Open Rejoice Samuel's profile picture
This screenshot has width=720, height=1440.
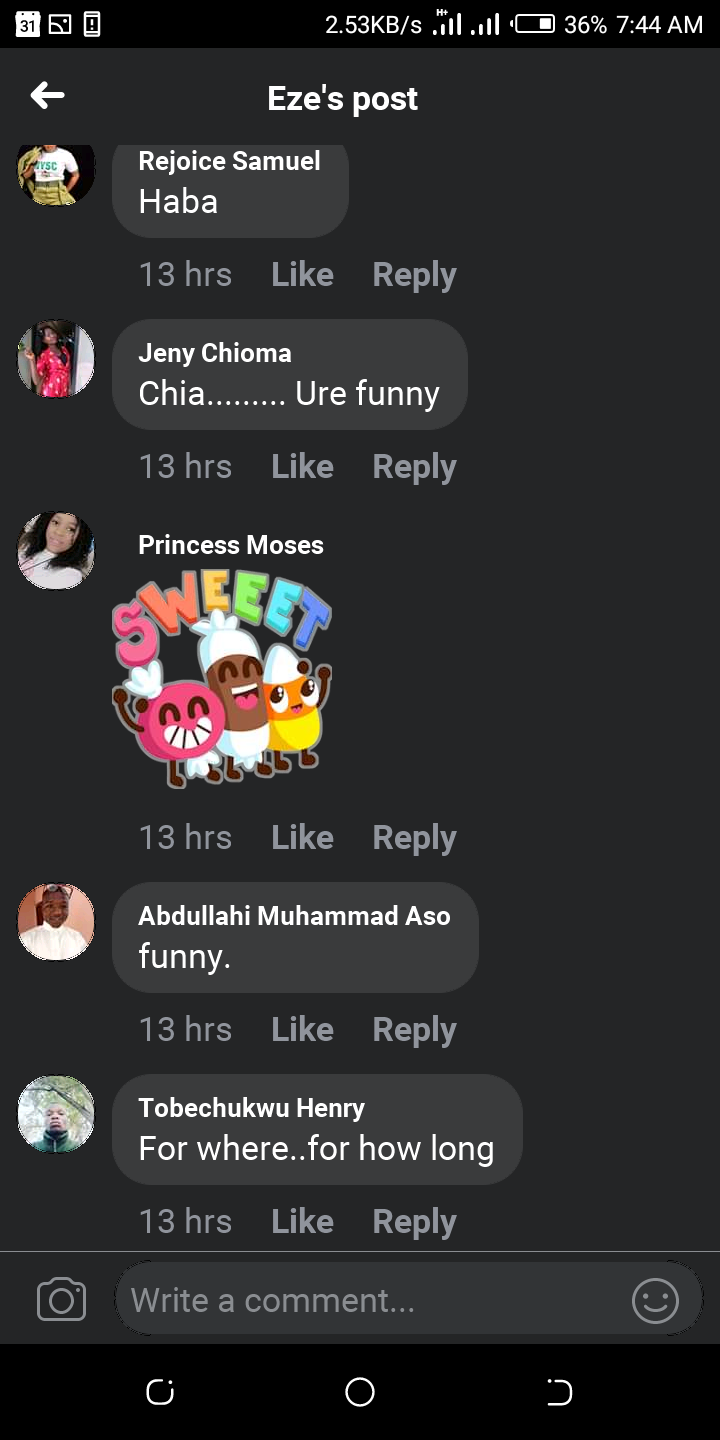(56, 172)
